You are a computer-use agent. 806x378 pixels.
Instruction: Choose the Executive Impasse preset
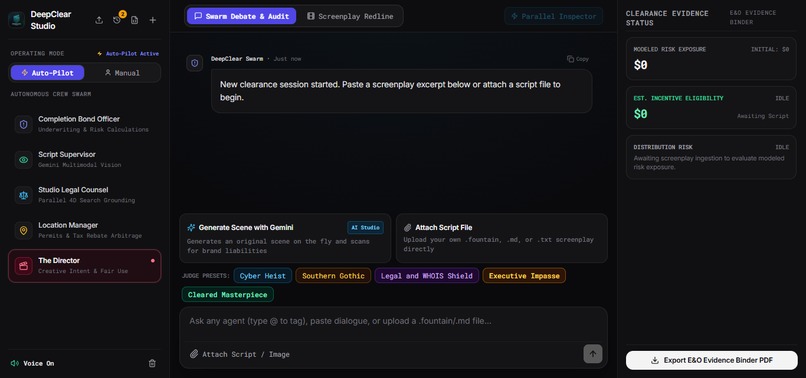[524, 276]
